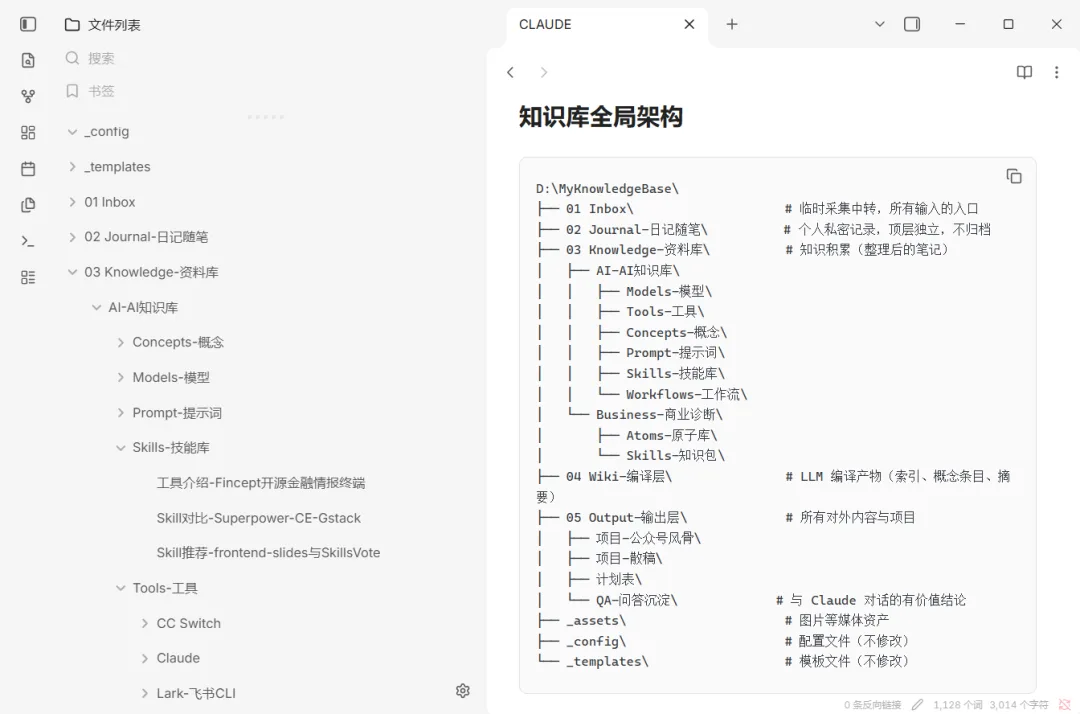
Task: Collapse the Skills-技能库 folder
Action: (121, 448)
